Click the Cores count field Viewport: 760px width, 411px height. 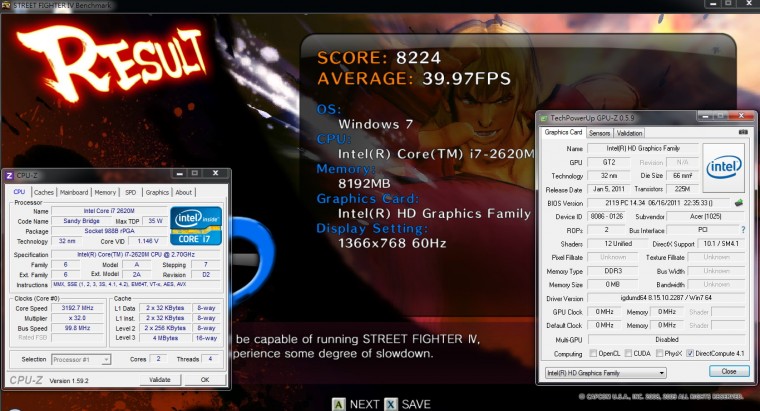coord(158,359)
